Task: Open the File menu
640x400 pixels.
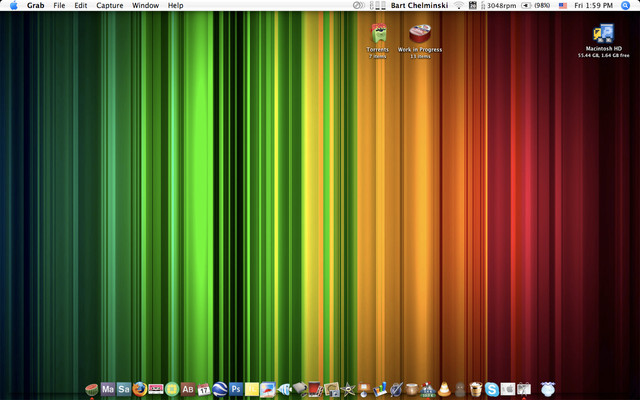Action: (59, 6)
